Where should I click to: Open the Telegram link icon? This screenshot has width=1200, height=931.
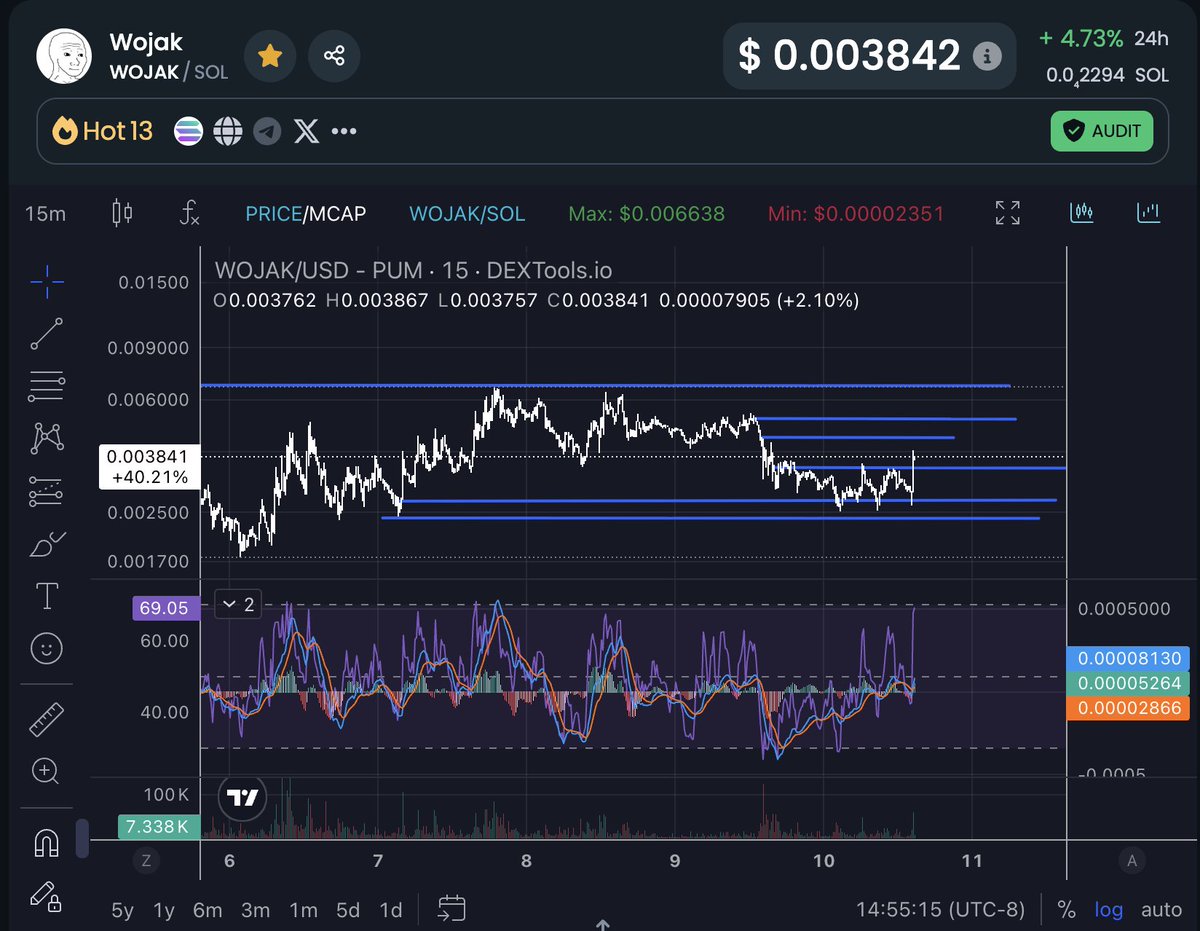(x=267, y=131)
